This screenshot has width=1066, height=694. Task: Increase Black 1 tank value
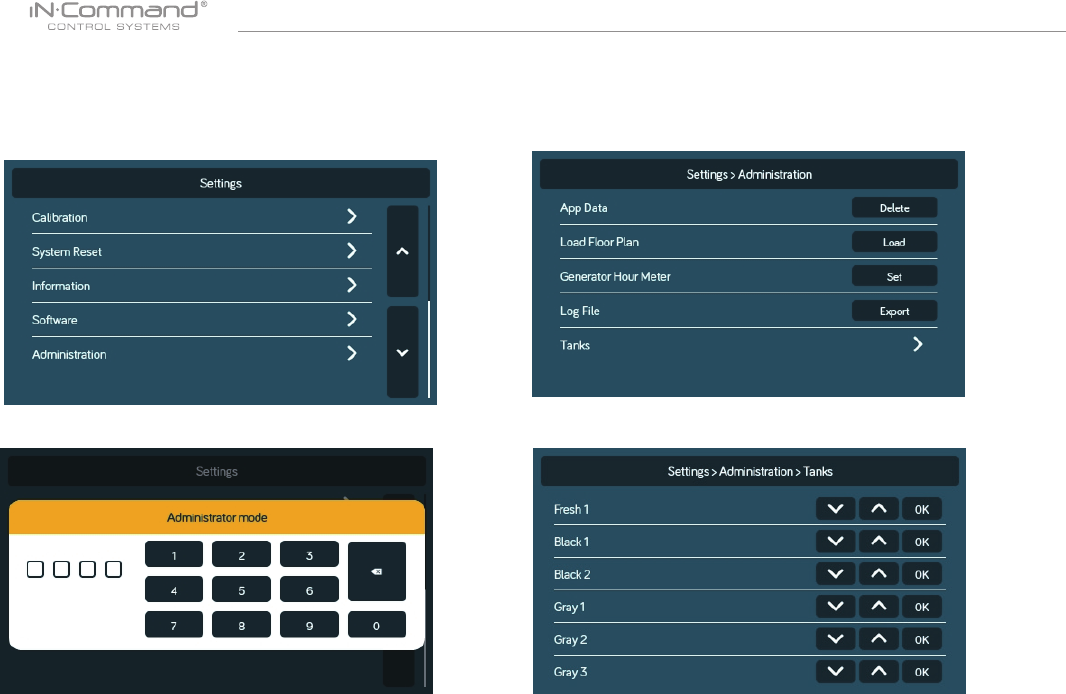(x=879, y=542)
